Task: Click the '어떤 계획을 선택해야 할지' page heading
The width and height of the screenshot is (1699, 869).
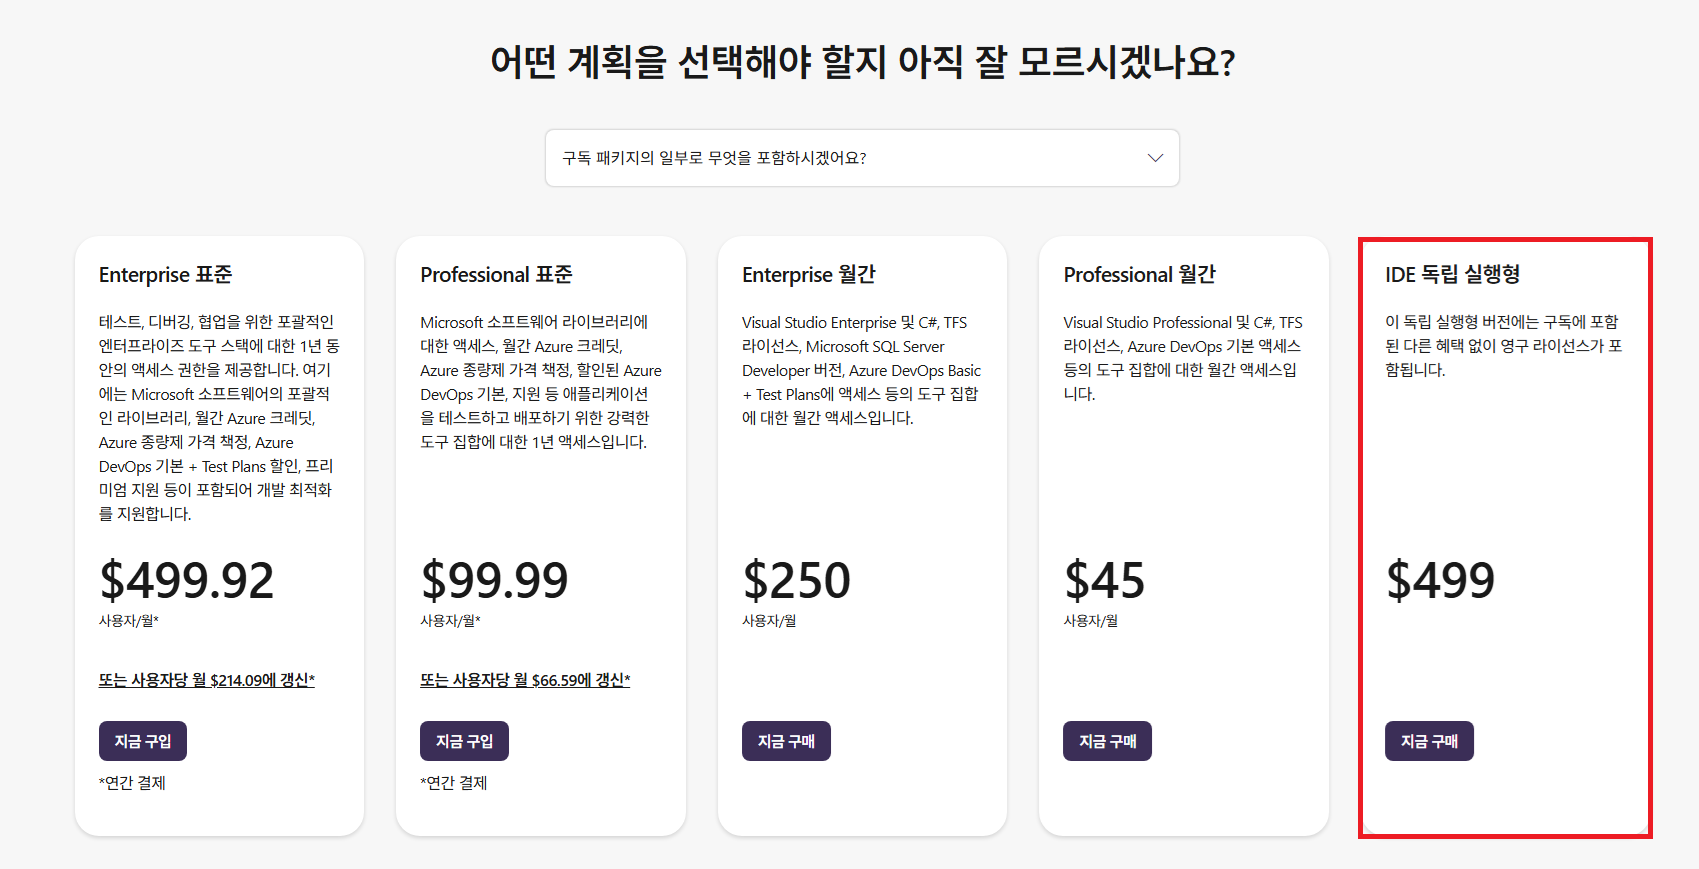Action: [x=862, y=62]
